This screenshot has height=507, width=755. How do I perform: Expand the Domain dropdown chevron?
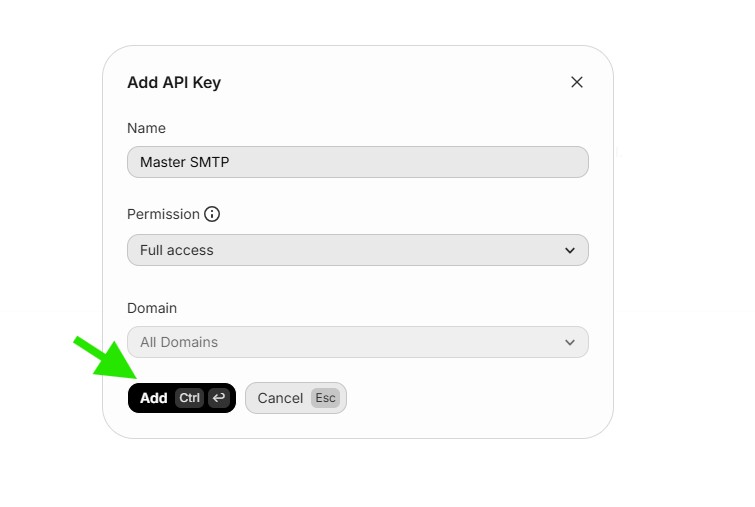coord(570,342)
